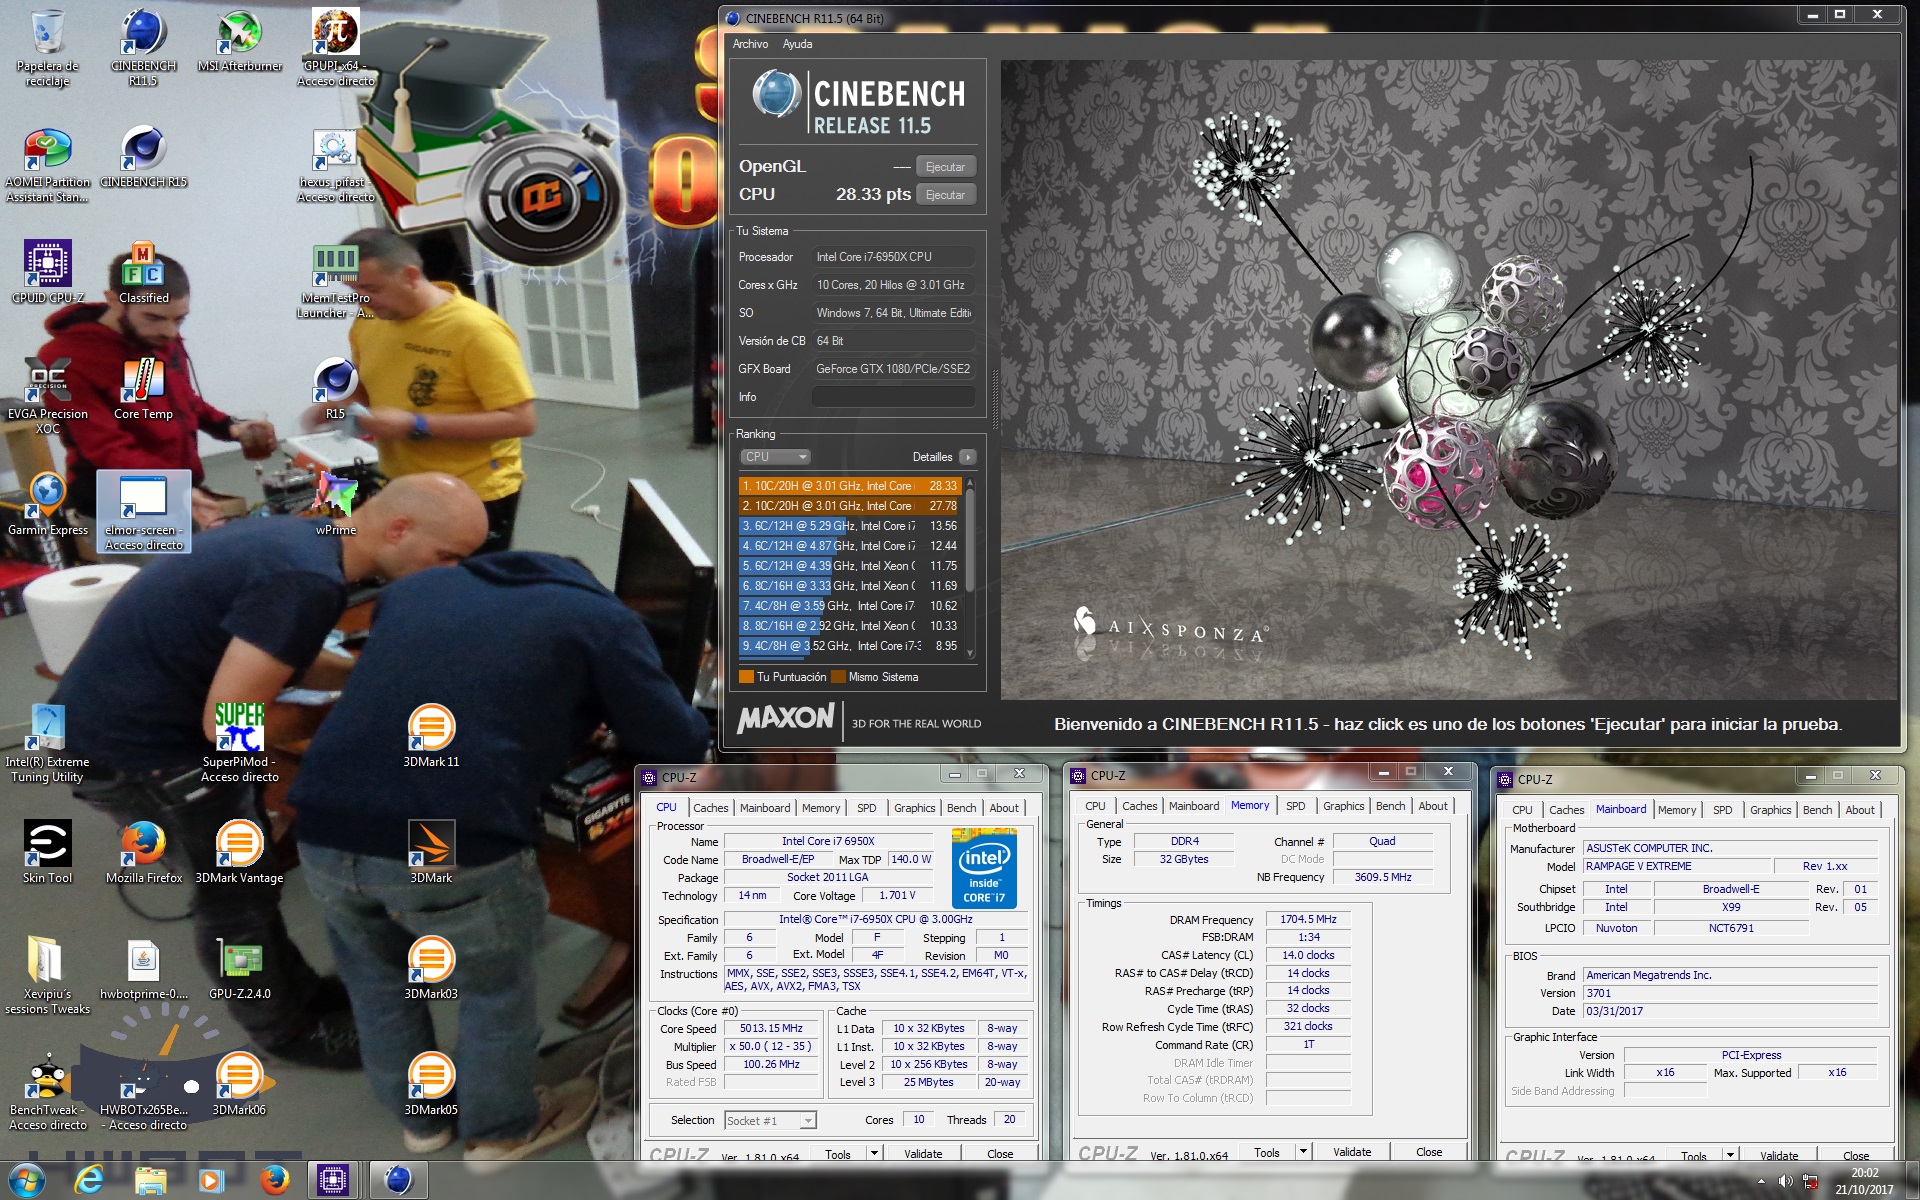Click the clock in the system tray
Screen dimensions: 1920x1200
(1864, 1181)
